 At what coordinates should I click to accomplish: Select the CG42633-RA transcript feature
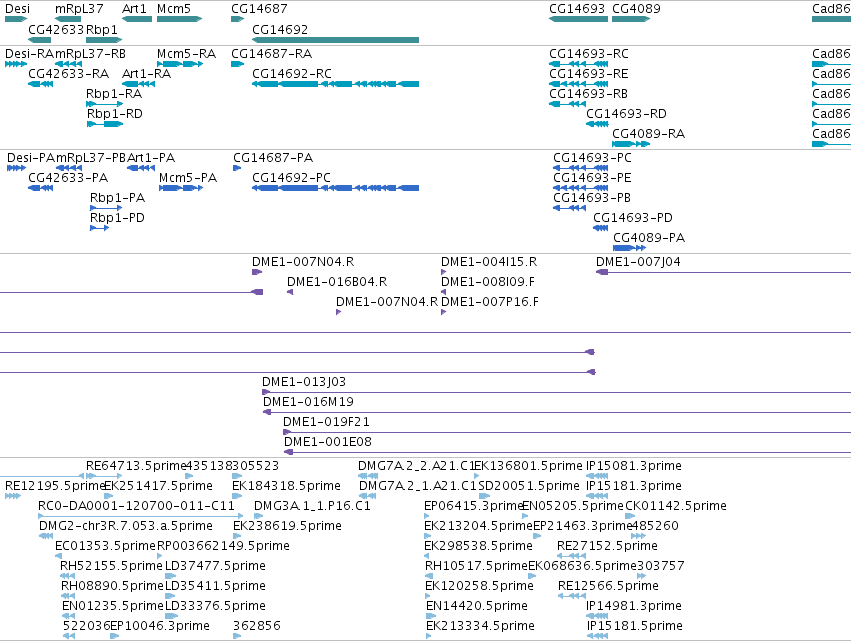pyautogui.click(x=41, y=84)
